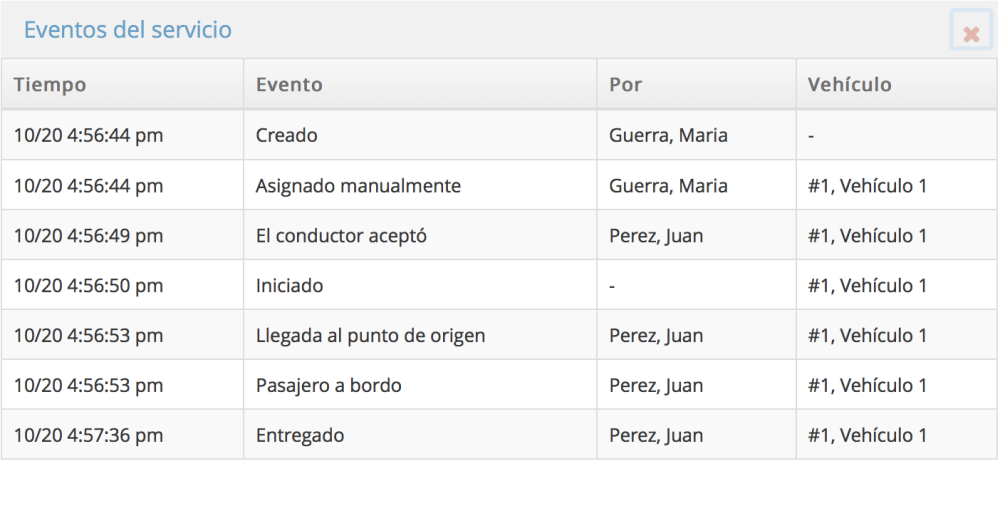Select the Pasajero a bordo event

tap(328, 386)
